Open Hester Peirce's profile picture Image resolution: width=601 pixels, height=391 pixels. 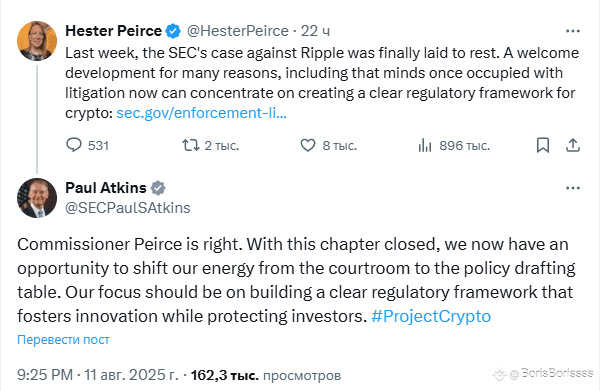pyautogui.click(x=37, y=41)
